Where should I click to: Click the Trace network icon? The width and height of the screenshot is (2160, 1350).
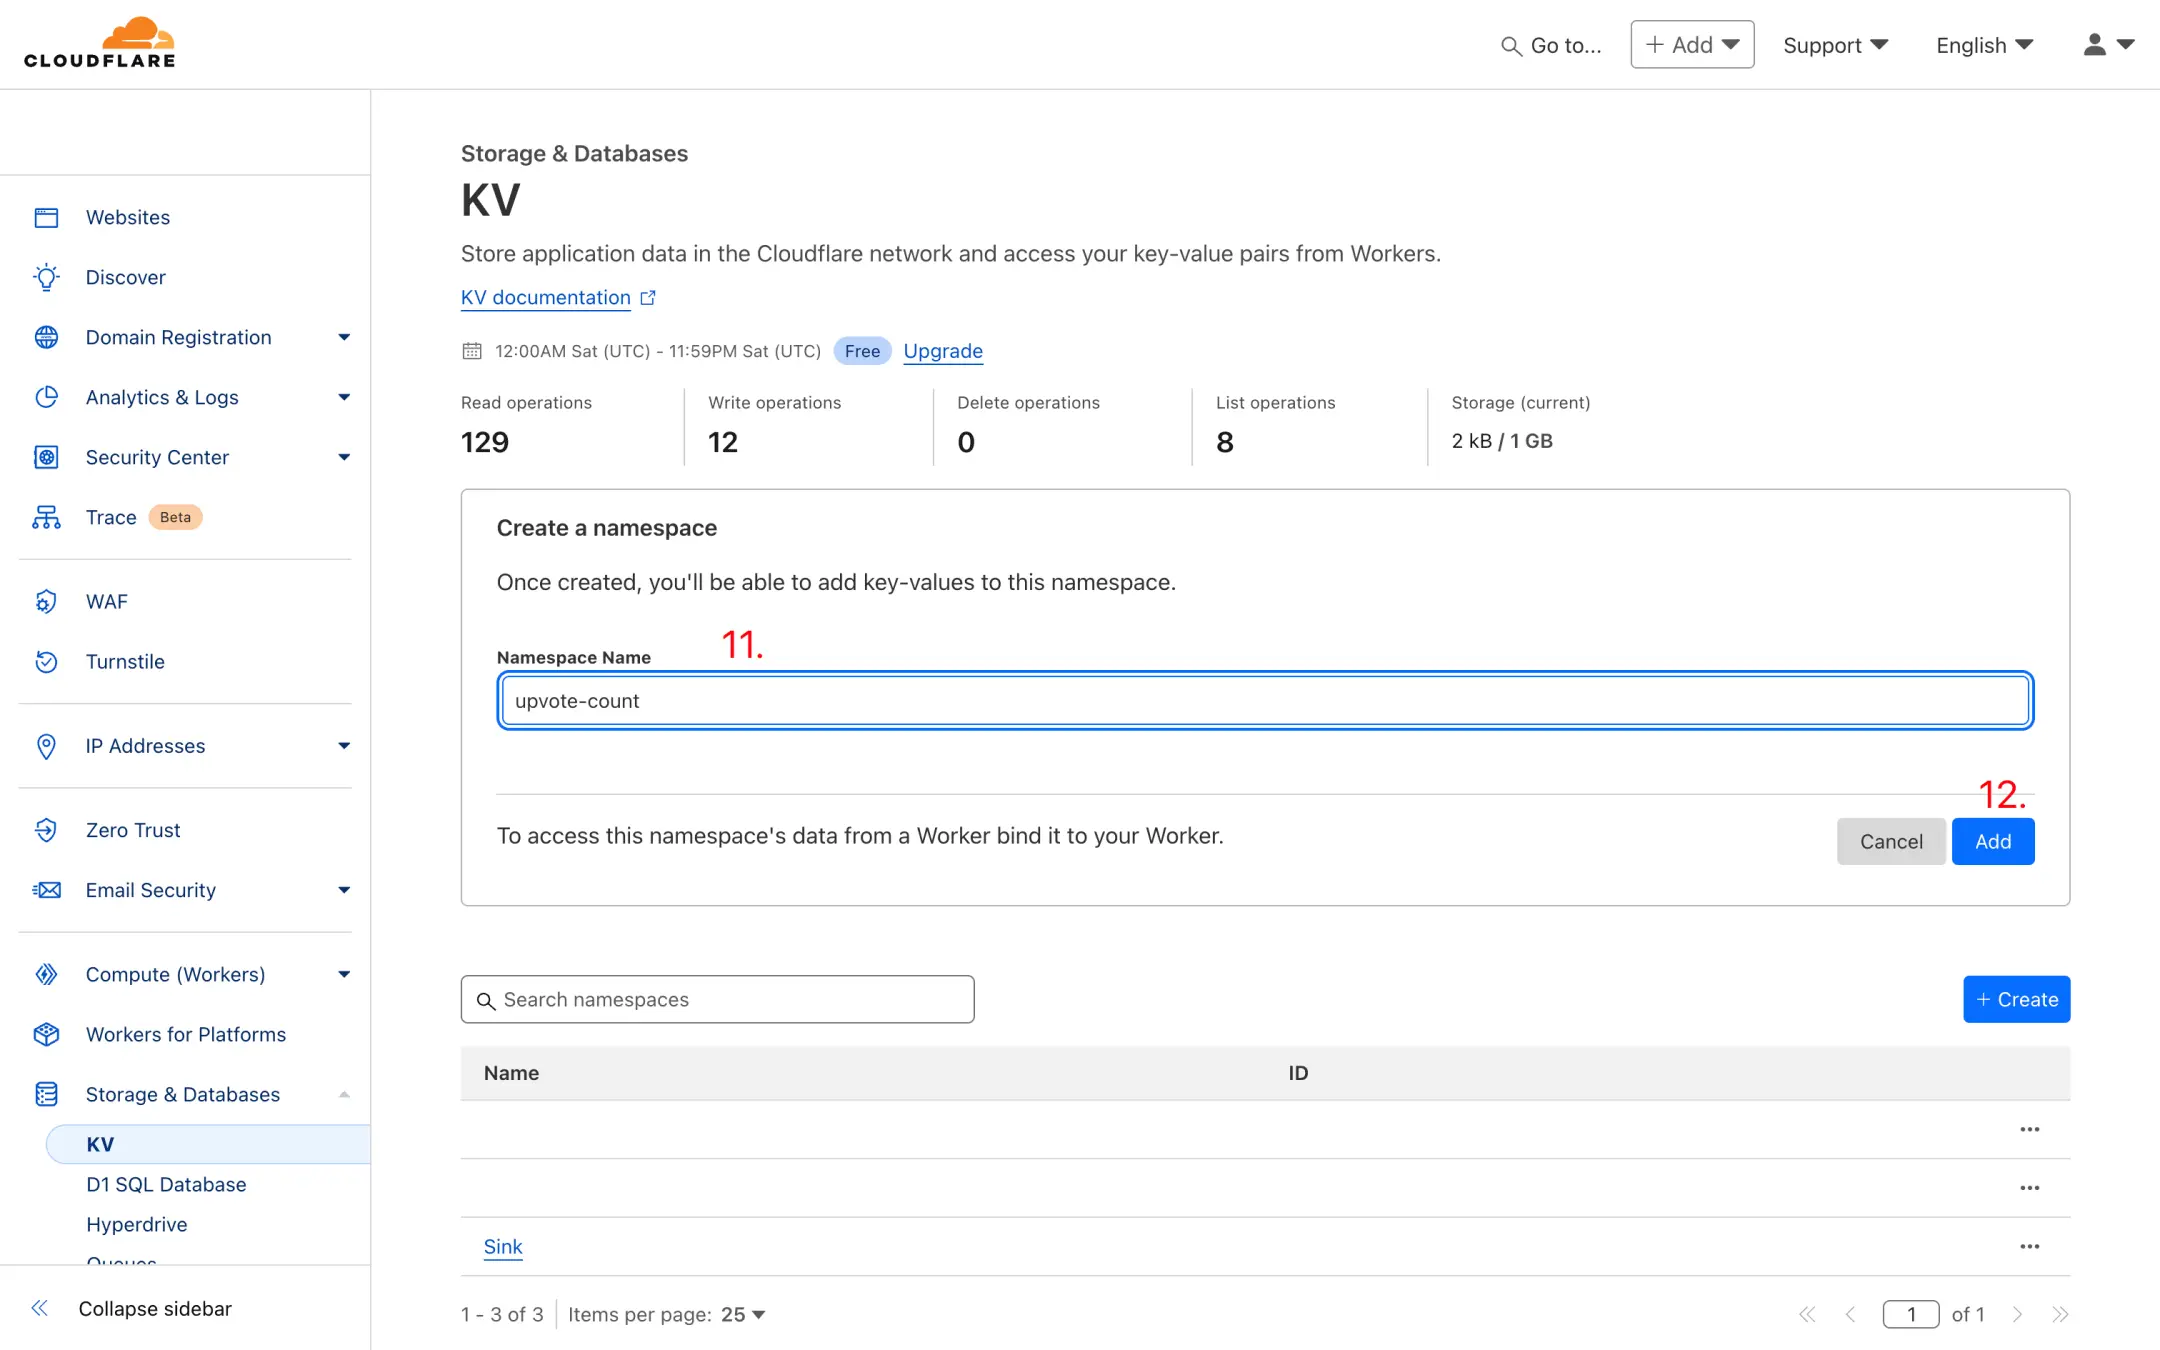click(x=46, y=517)
